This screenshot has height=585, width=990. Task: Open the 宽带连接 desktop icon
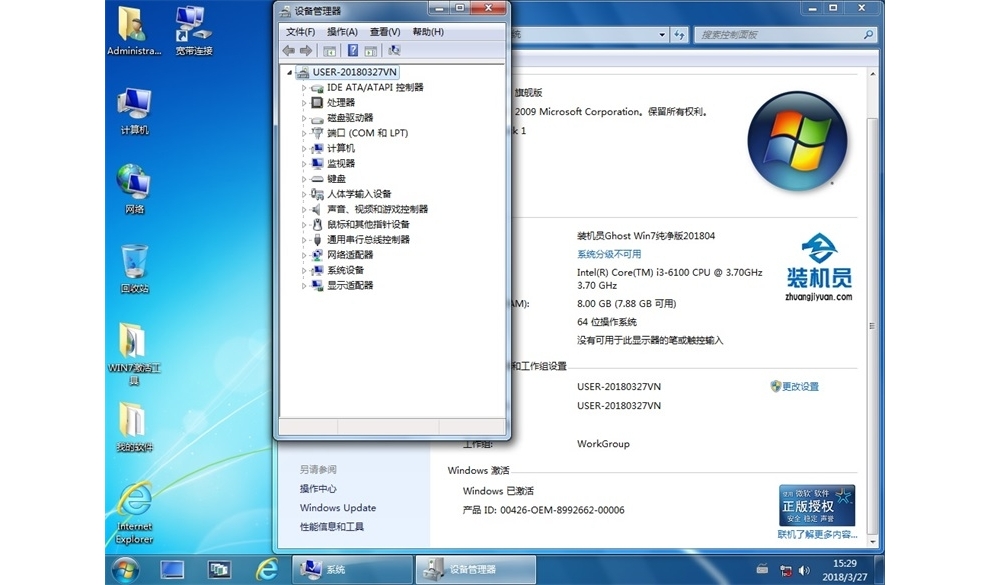[x=193, y=25]
